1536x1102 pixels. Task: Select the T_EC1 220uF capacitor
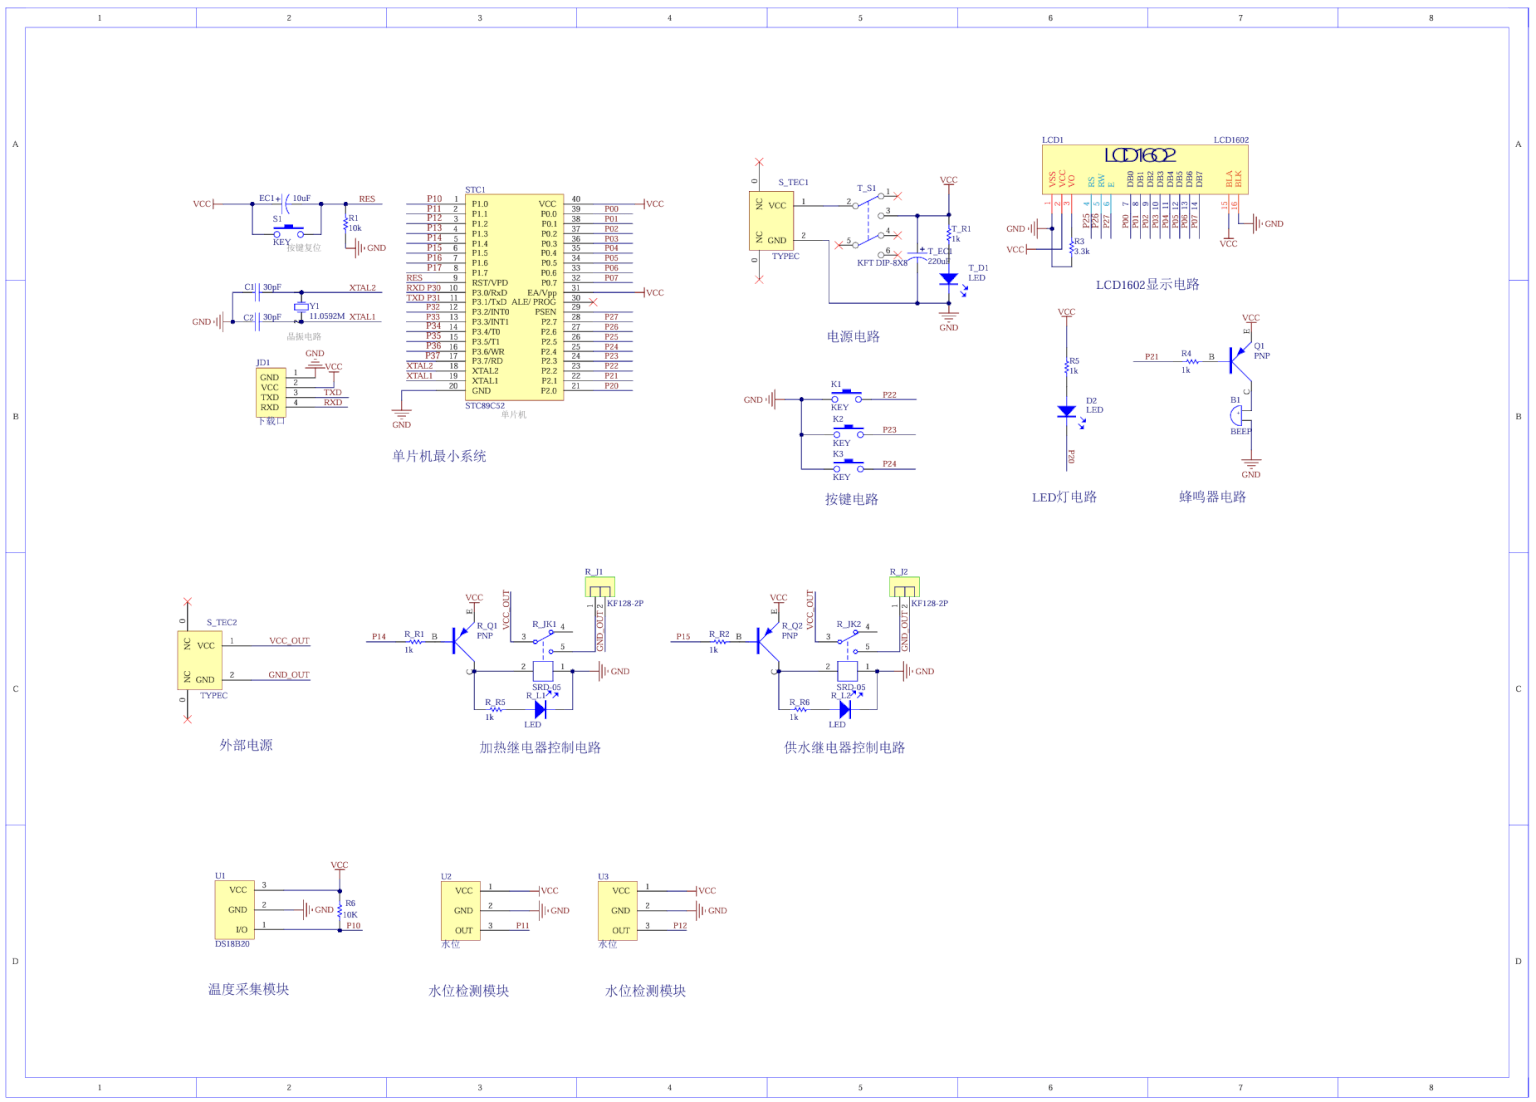click(918, 257)
